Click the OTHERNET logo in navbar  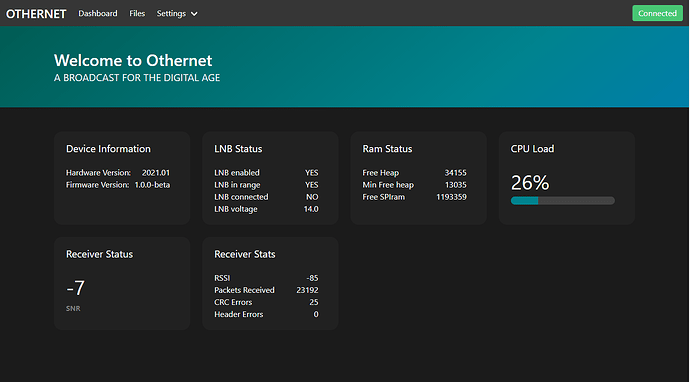click(36, 14)
